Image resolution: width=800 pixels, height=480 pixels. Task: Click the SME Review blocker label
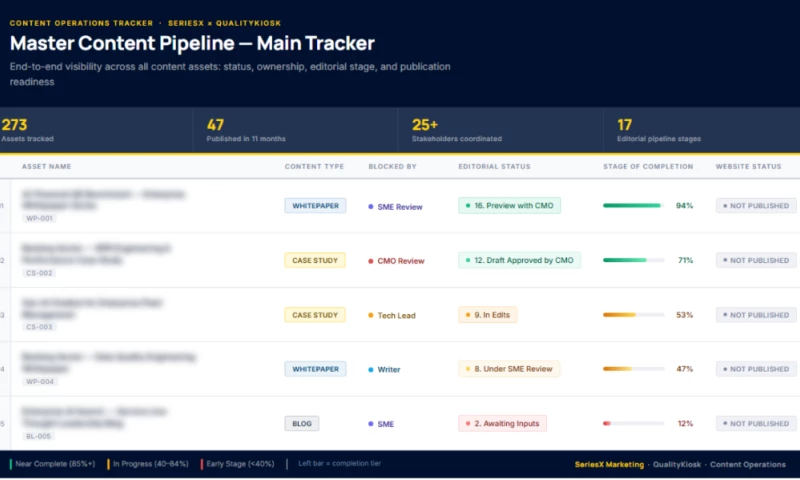[395, 207]
